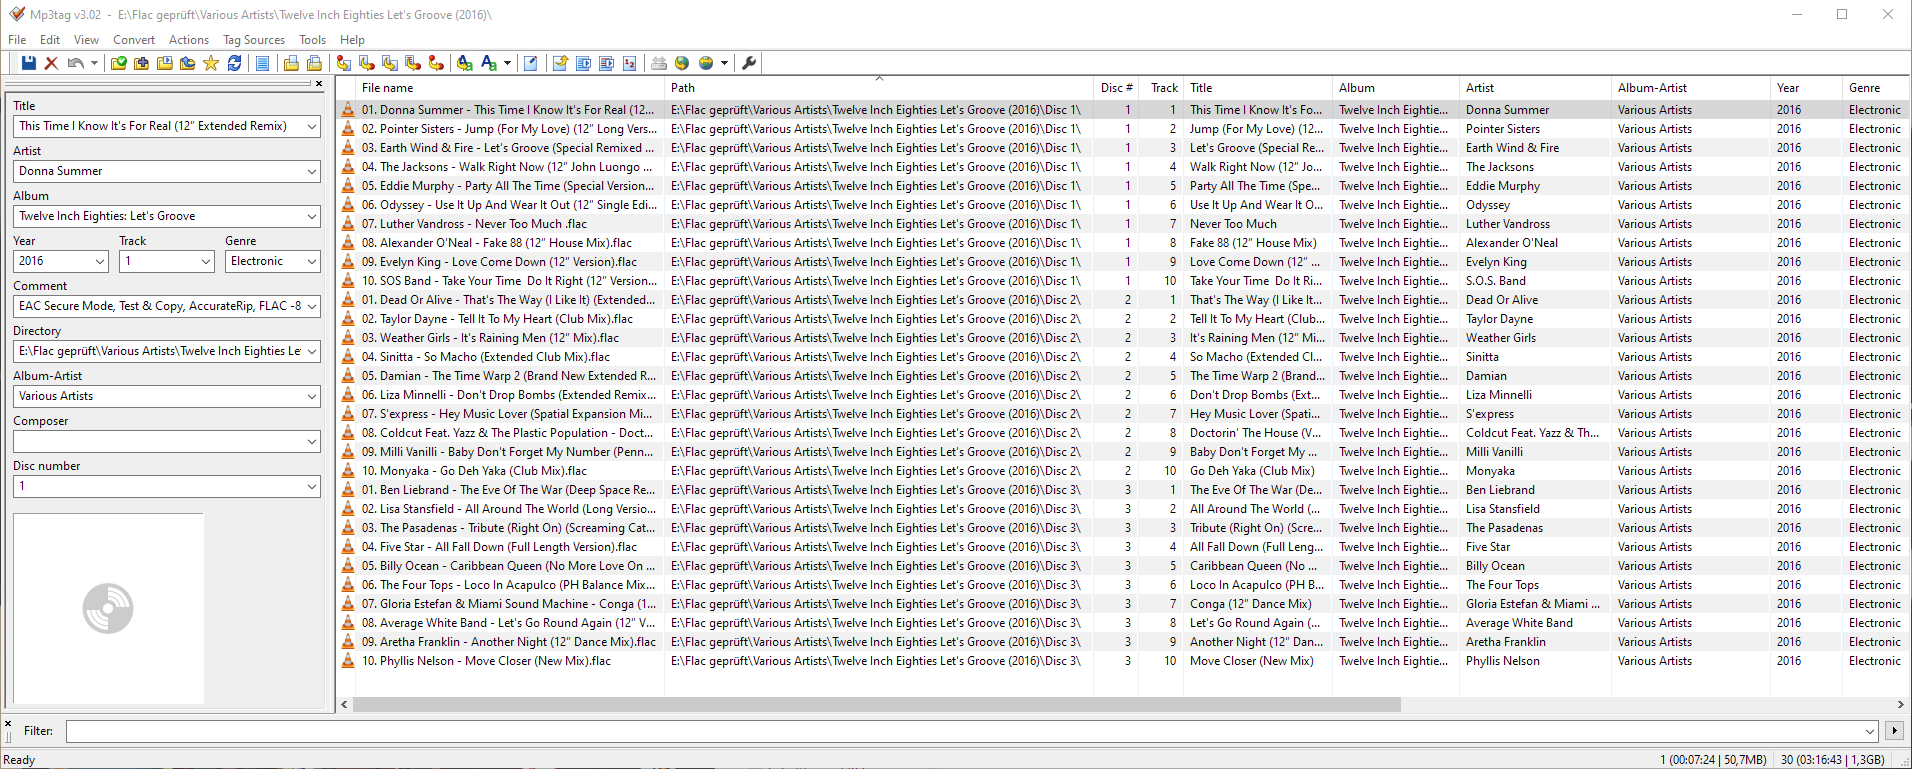The image size is (1912, 769).
Task: Click title cell 'Go Deh Yaka (Club Mix)'
Action: (1252, 471)
